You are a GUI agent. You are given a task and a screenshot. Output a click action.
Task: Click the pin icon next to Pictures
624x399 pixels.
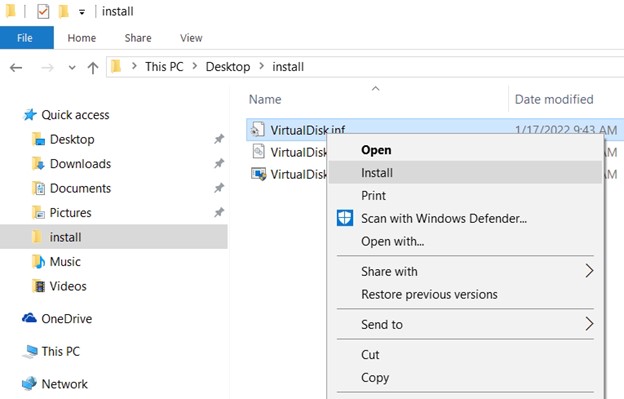219,212
